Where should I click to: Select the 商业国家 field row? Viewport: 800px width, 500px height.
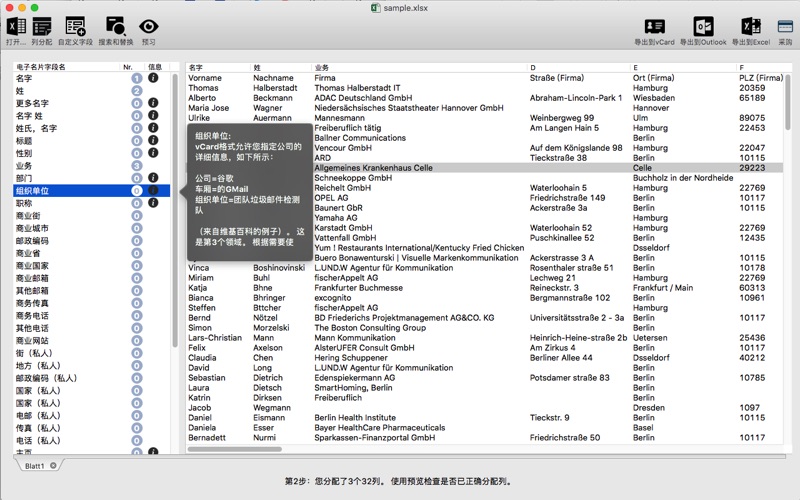click(92, 266)
